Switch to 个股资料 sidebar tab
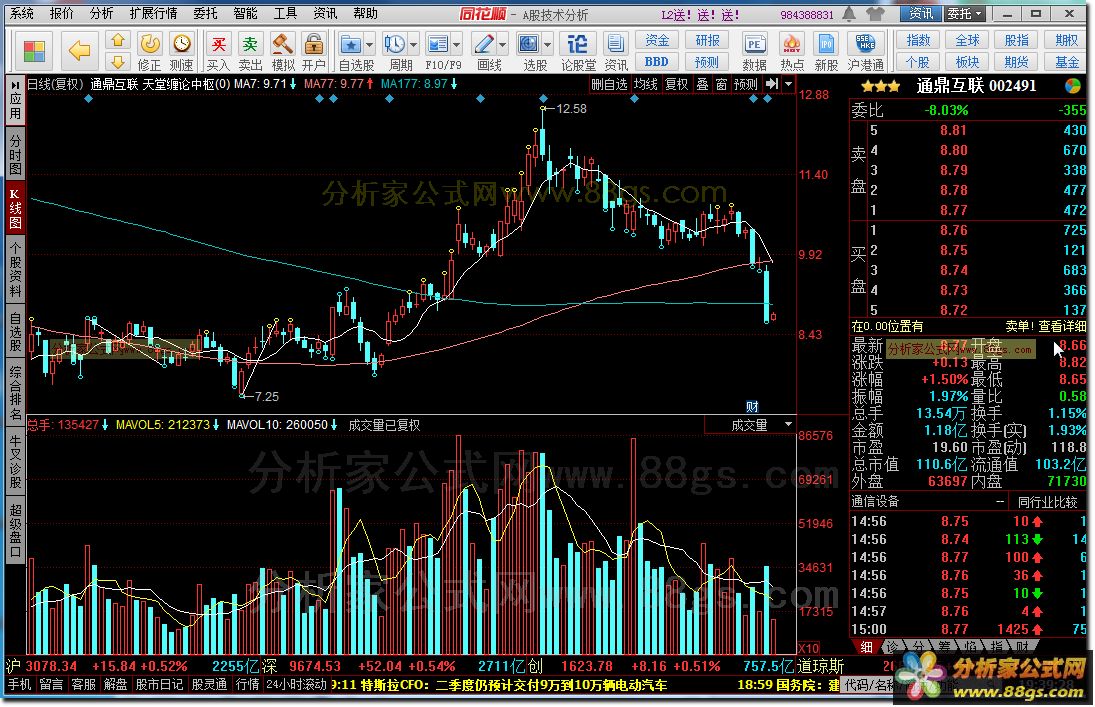The width and height of the screenshot is (1095, 707). [x=15, y=269]
